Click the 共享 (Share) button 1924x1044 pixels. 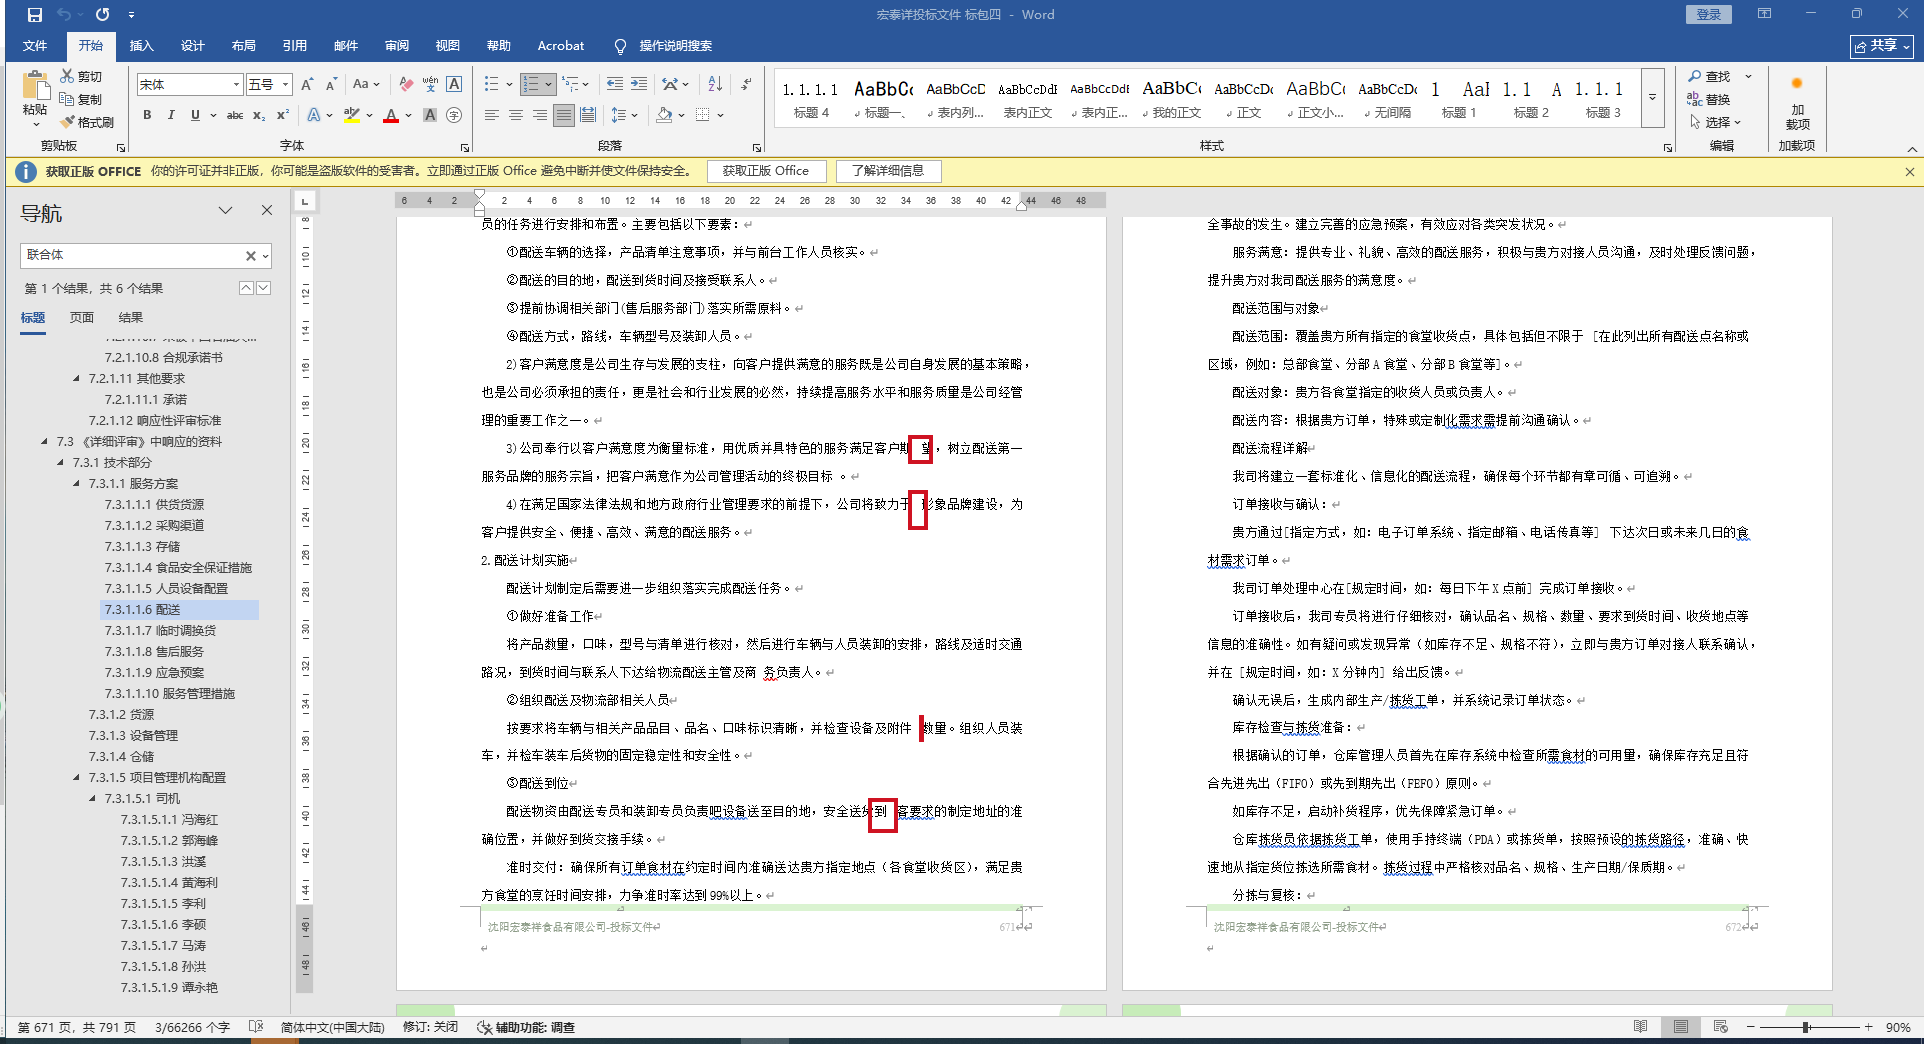(1882, 46)
